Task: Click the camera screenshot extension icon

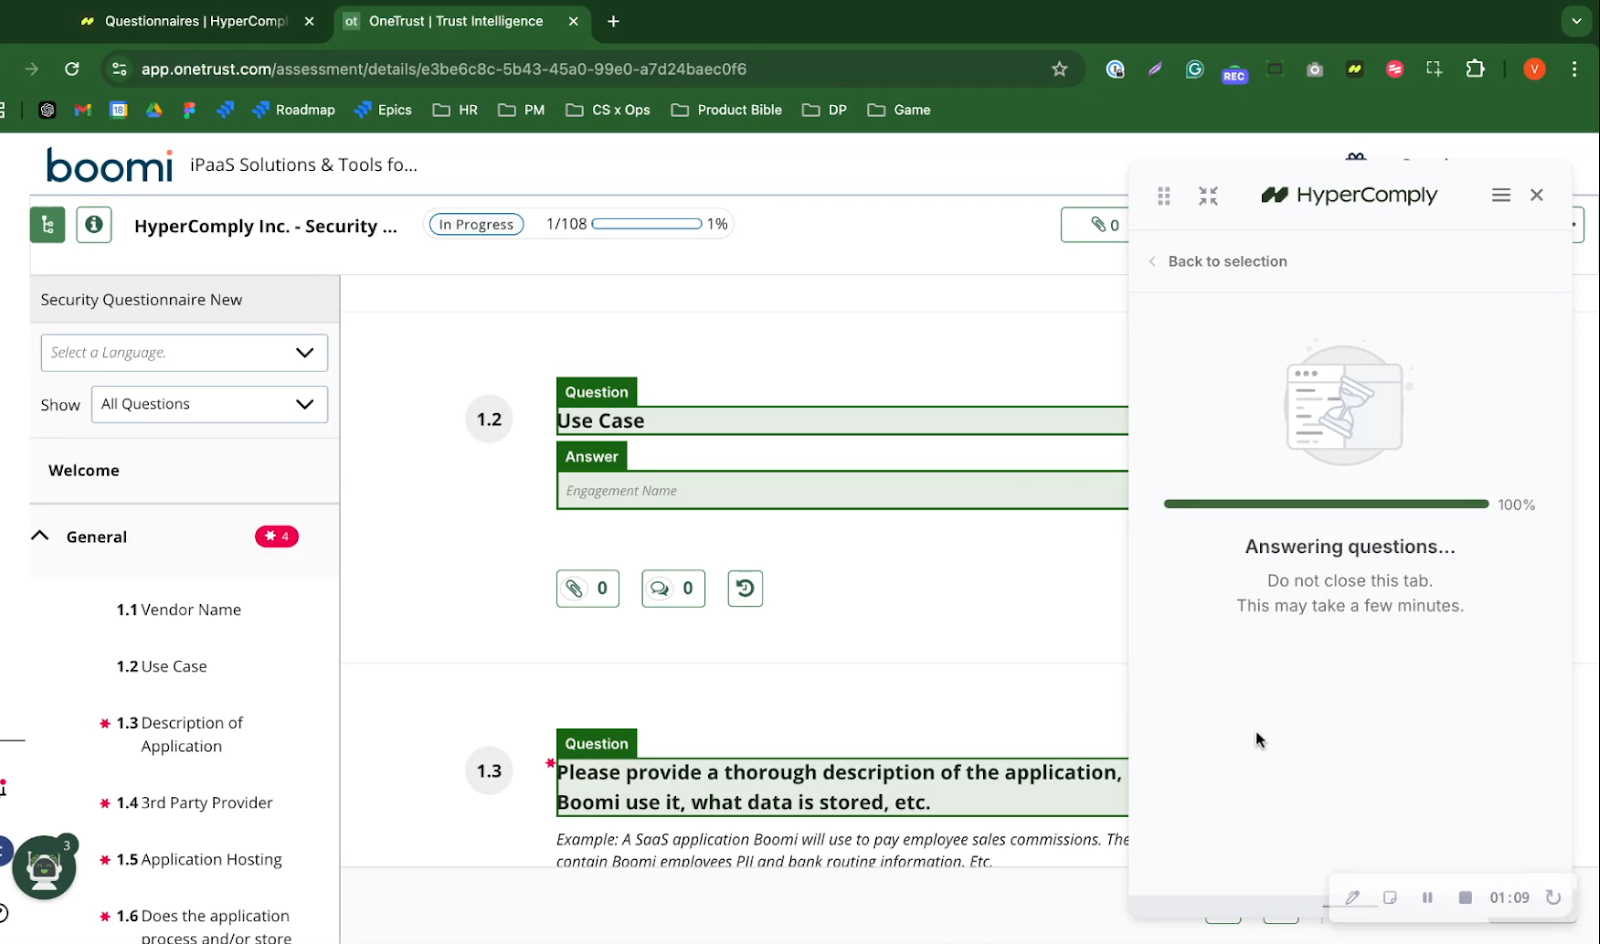Action: coord(1315,69)
